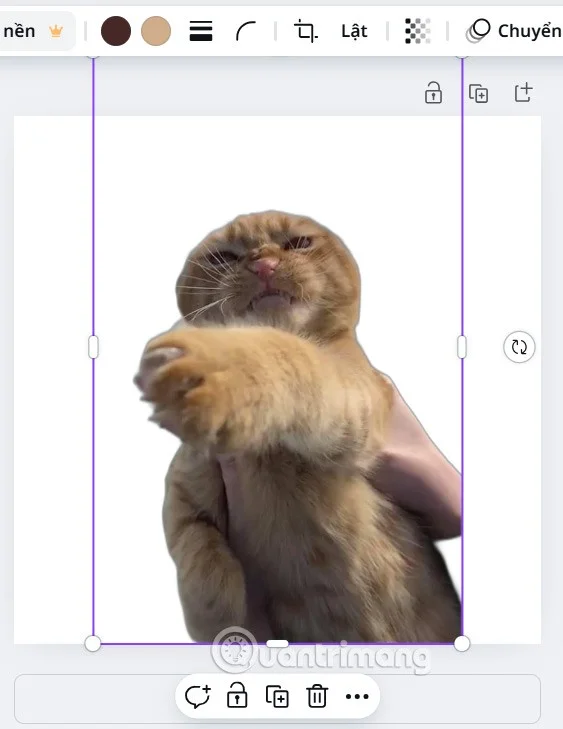Lock the page with top padlock icon
563x729 pixels.
pos(433,93)
